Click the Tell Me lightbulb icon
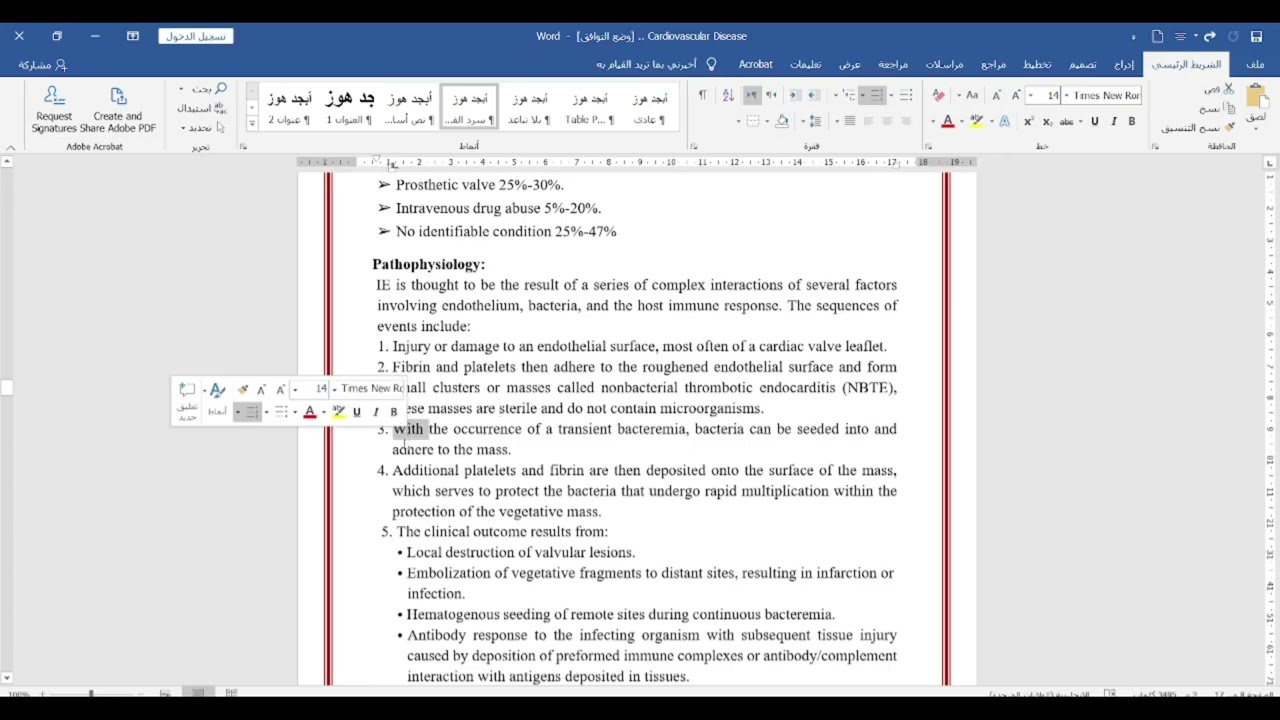1280x720 pixels. click(711, 64)
